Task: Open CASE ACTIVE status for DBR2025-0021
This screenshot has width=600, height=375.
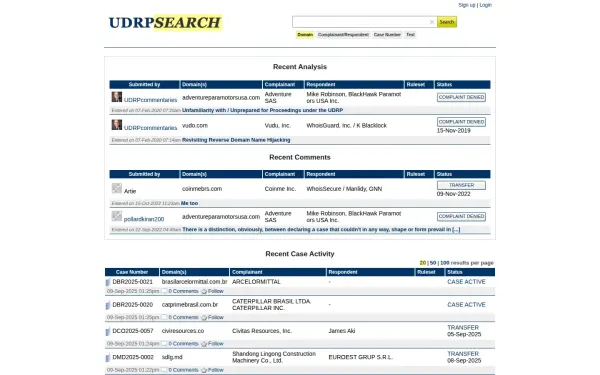Action: [466, 282]
